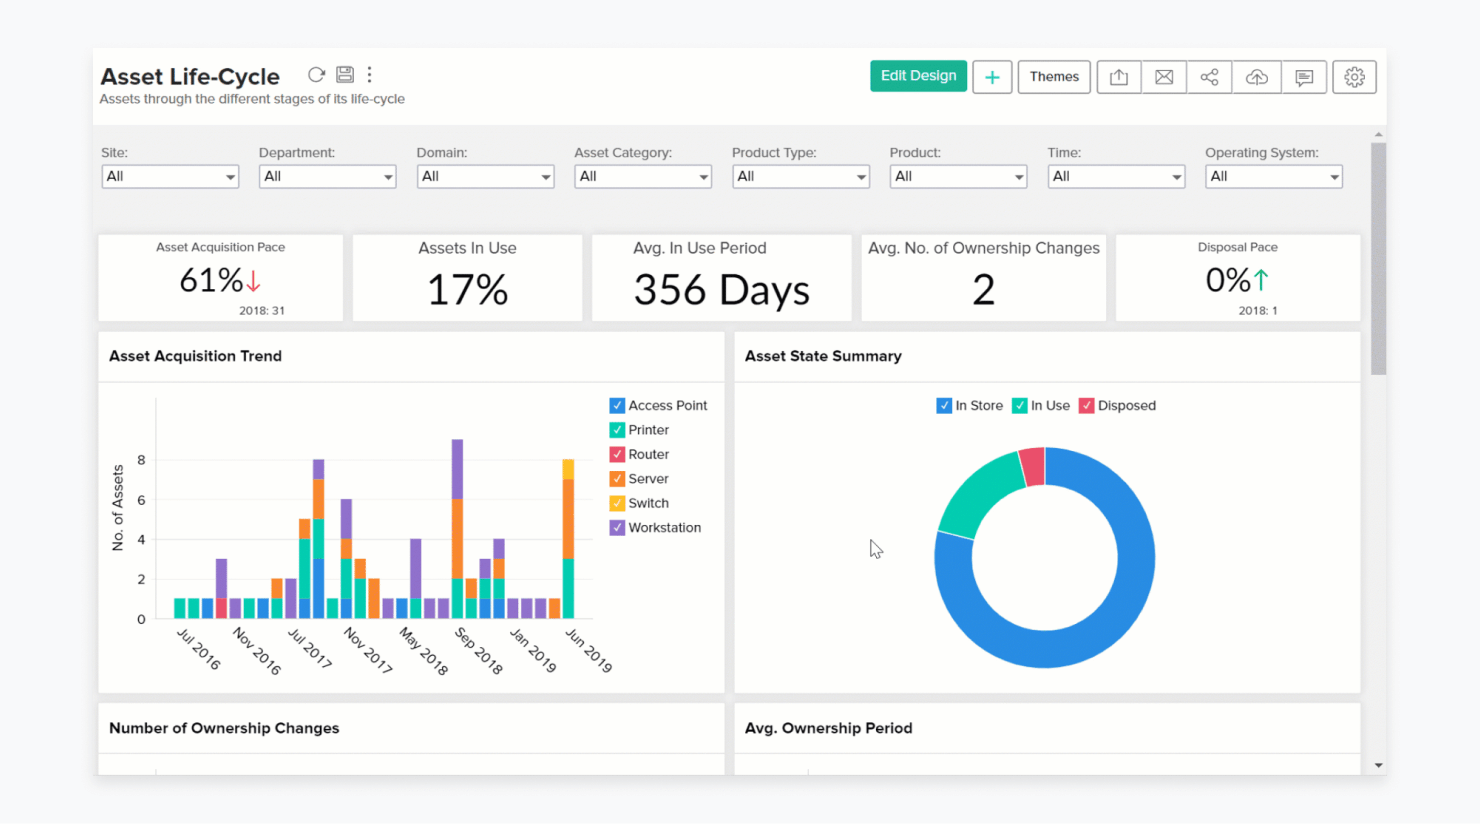Click the share icon
This screenshot has width=1480, height=824.
[1209, 77]
